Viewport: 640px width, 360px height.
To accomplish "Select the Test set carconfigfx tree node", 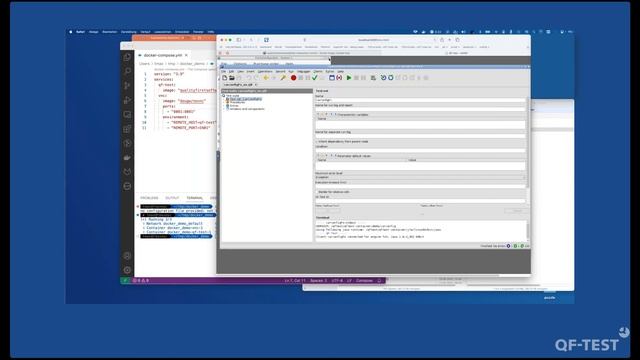I will pos(246,99).
